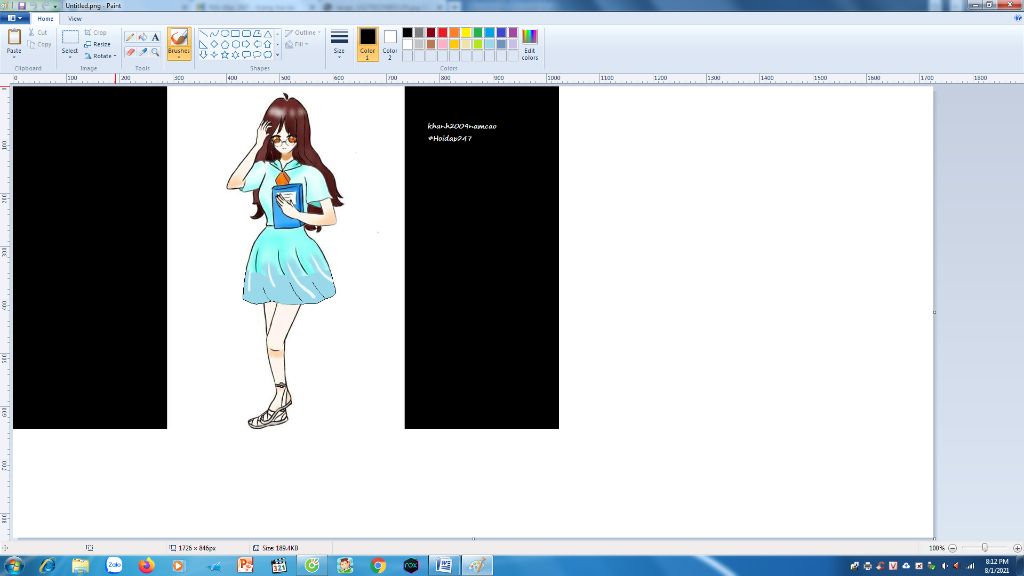Select Color 2 background box
Image resolution: width=1024 pixels, height=576 pixels.
click(x=390, y=44)
